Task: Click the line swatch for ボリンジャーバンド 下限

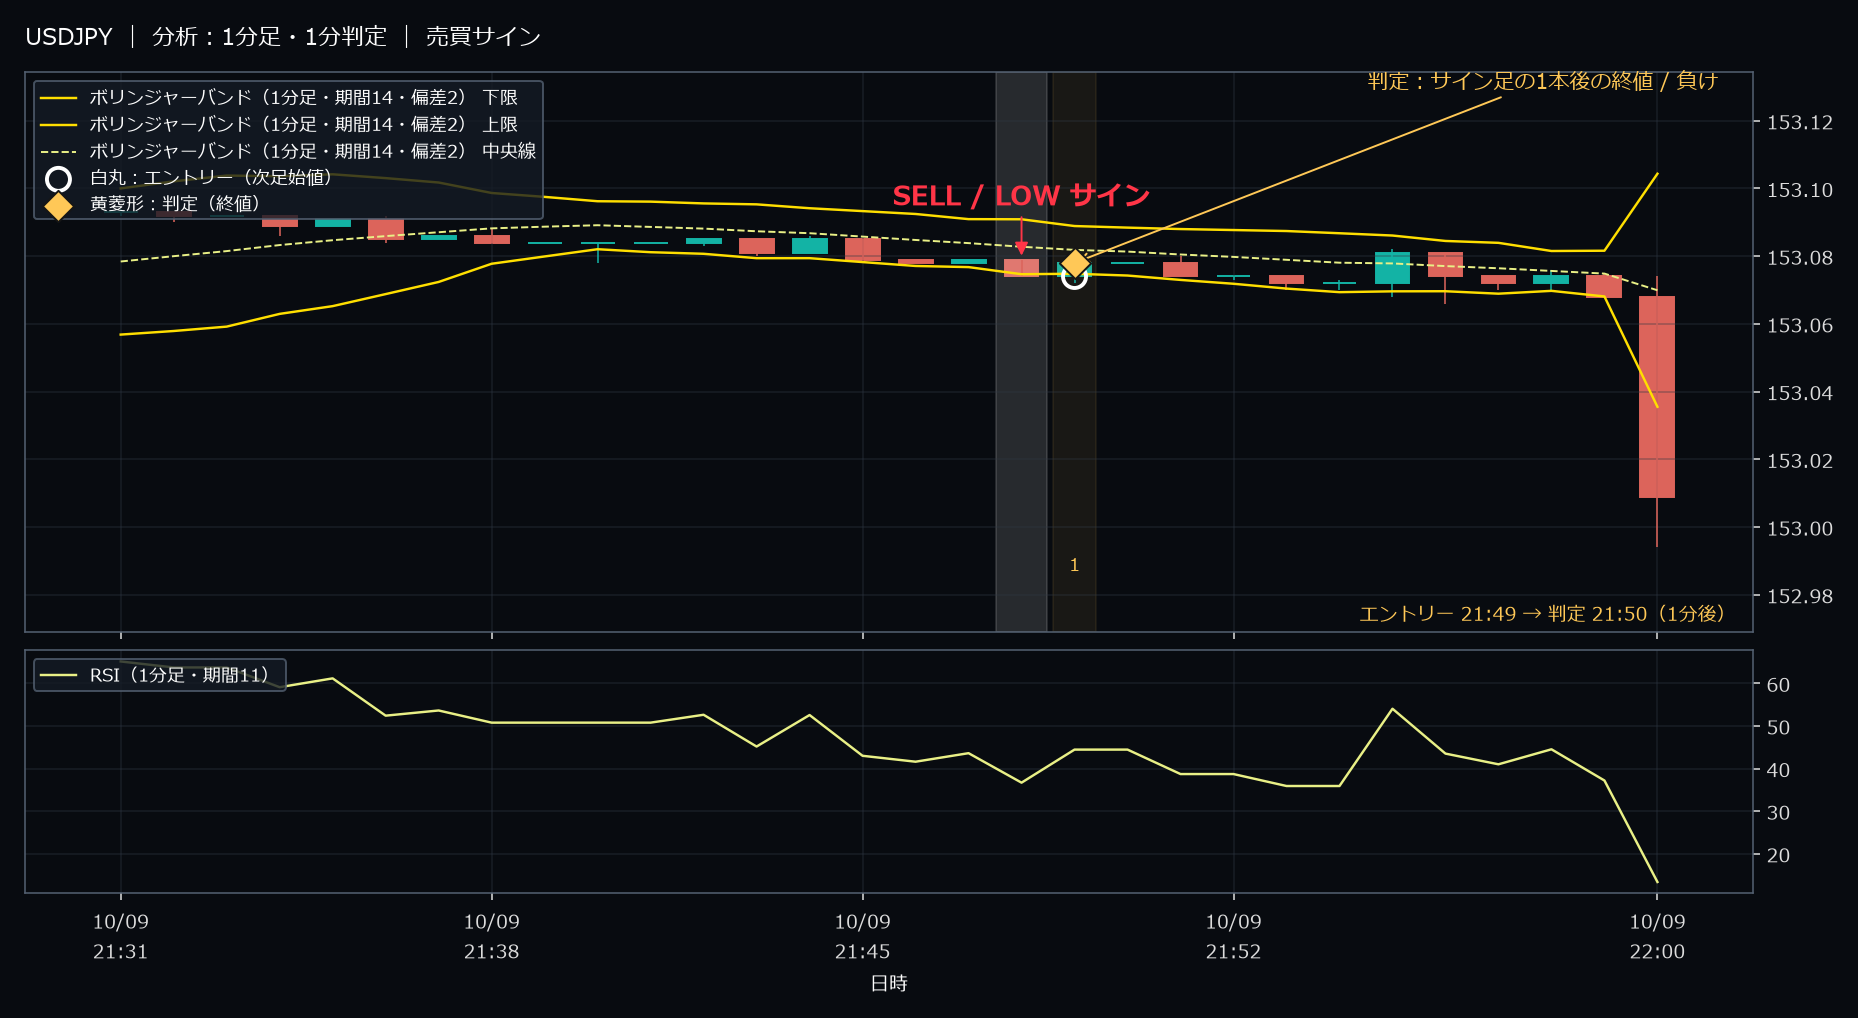Action: tap(58, 98)
